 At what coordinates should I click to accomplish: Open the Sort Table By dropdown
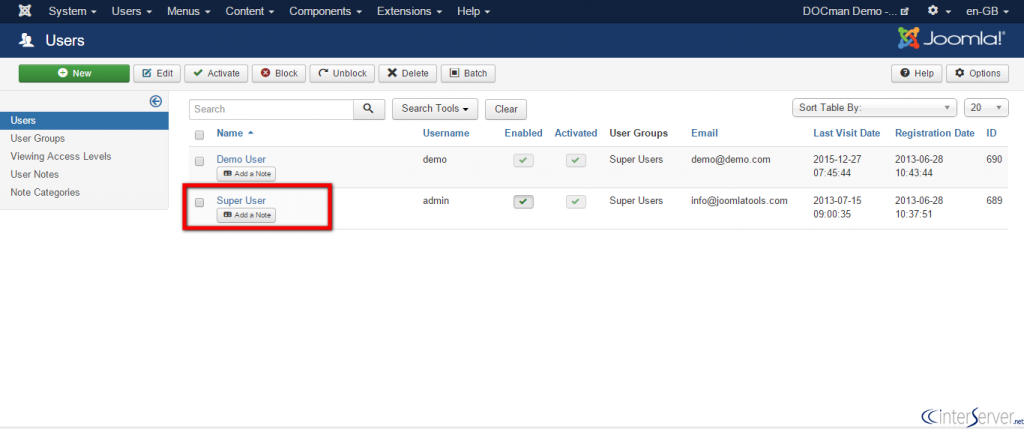click(874, 108)
